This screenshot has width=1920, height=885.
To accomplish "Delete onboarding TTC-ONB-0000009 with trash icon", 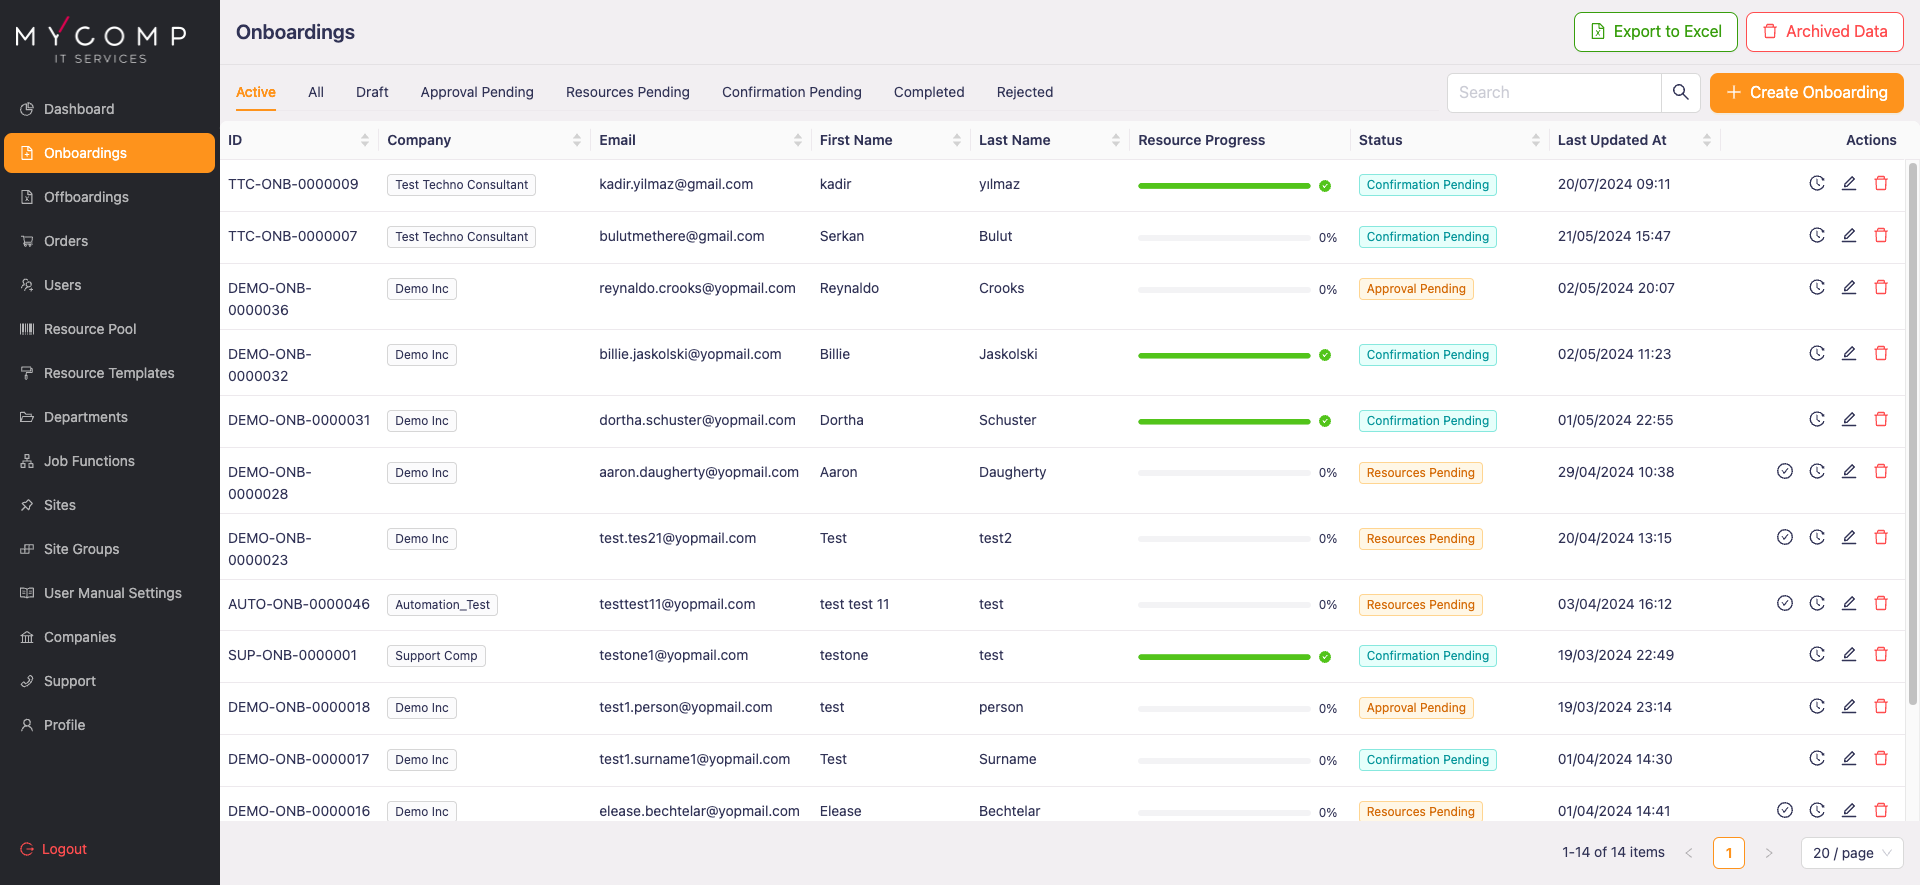I will [1880, 184].
